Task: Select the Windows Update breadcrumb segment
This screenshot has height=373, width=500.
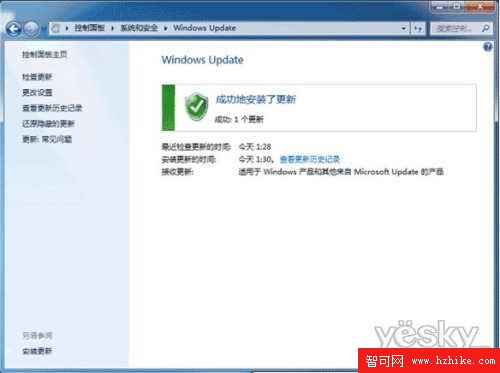Action: point(204,28)
